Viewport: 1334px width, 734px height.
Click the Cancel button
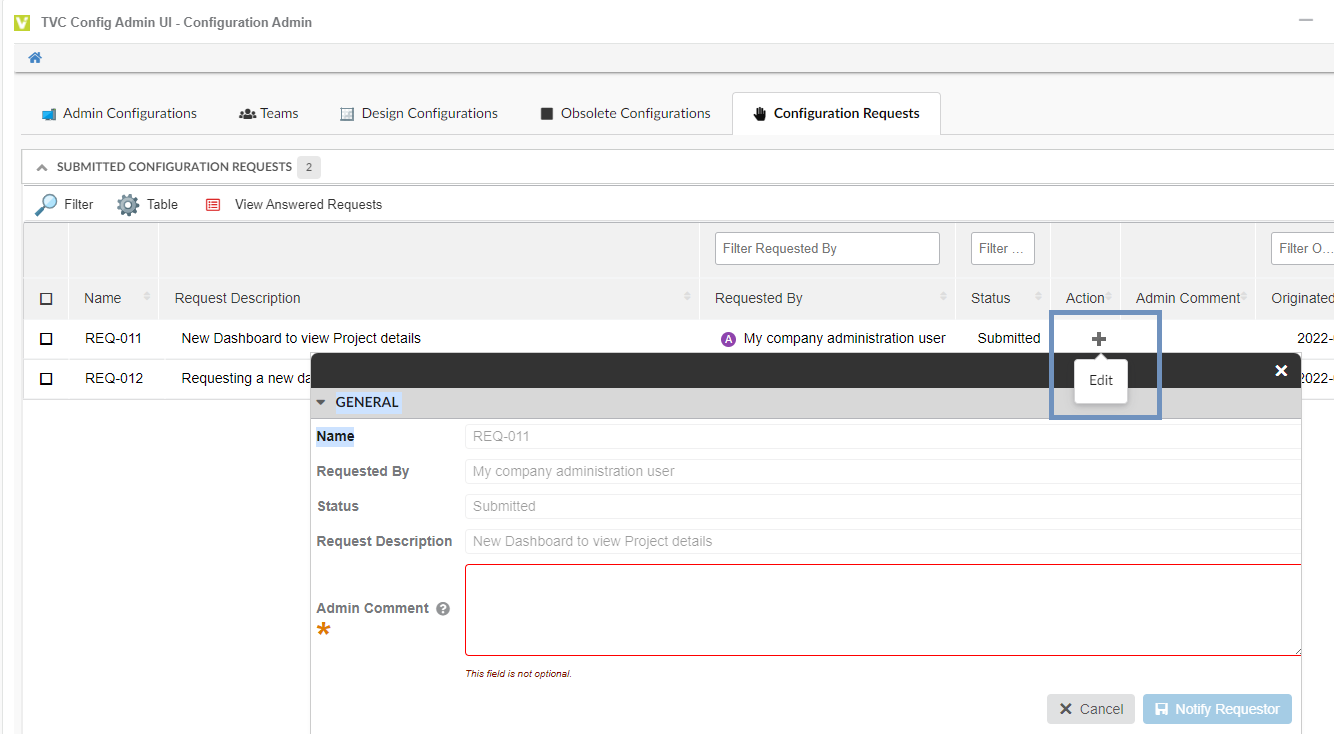1090,709
